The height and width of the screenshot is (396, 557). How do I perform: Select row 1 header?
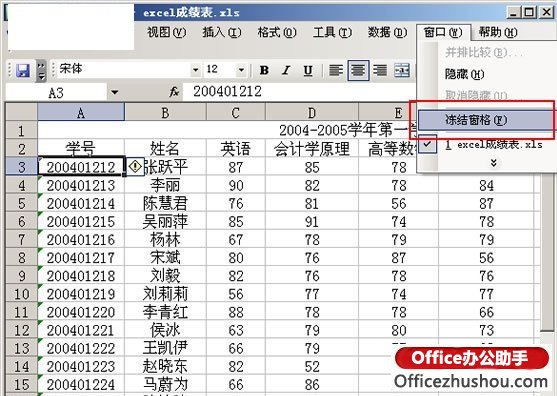pyautogui.click(x=21, y=130)
